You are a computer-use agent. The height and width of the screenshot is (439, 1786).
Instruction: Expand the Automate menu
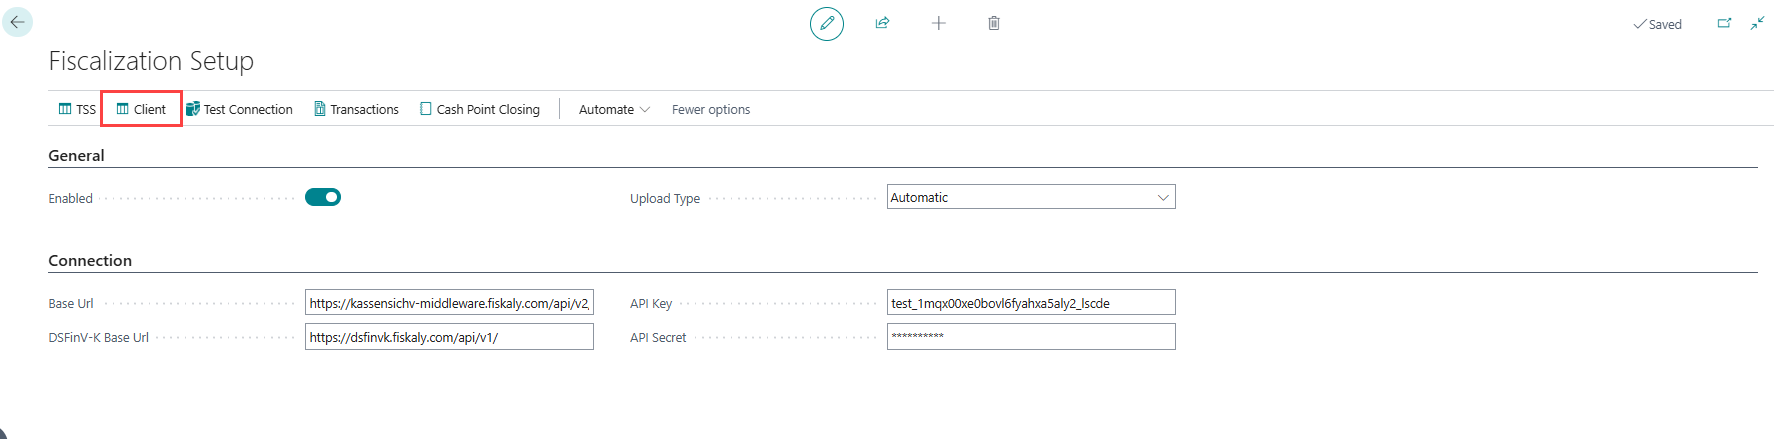[614, 109]
